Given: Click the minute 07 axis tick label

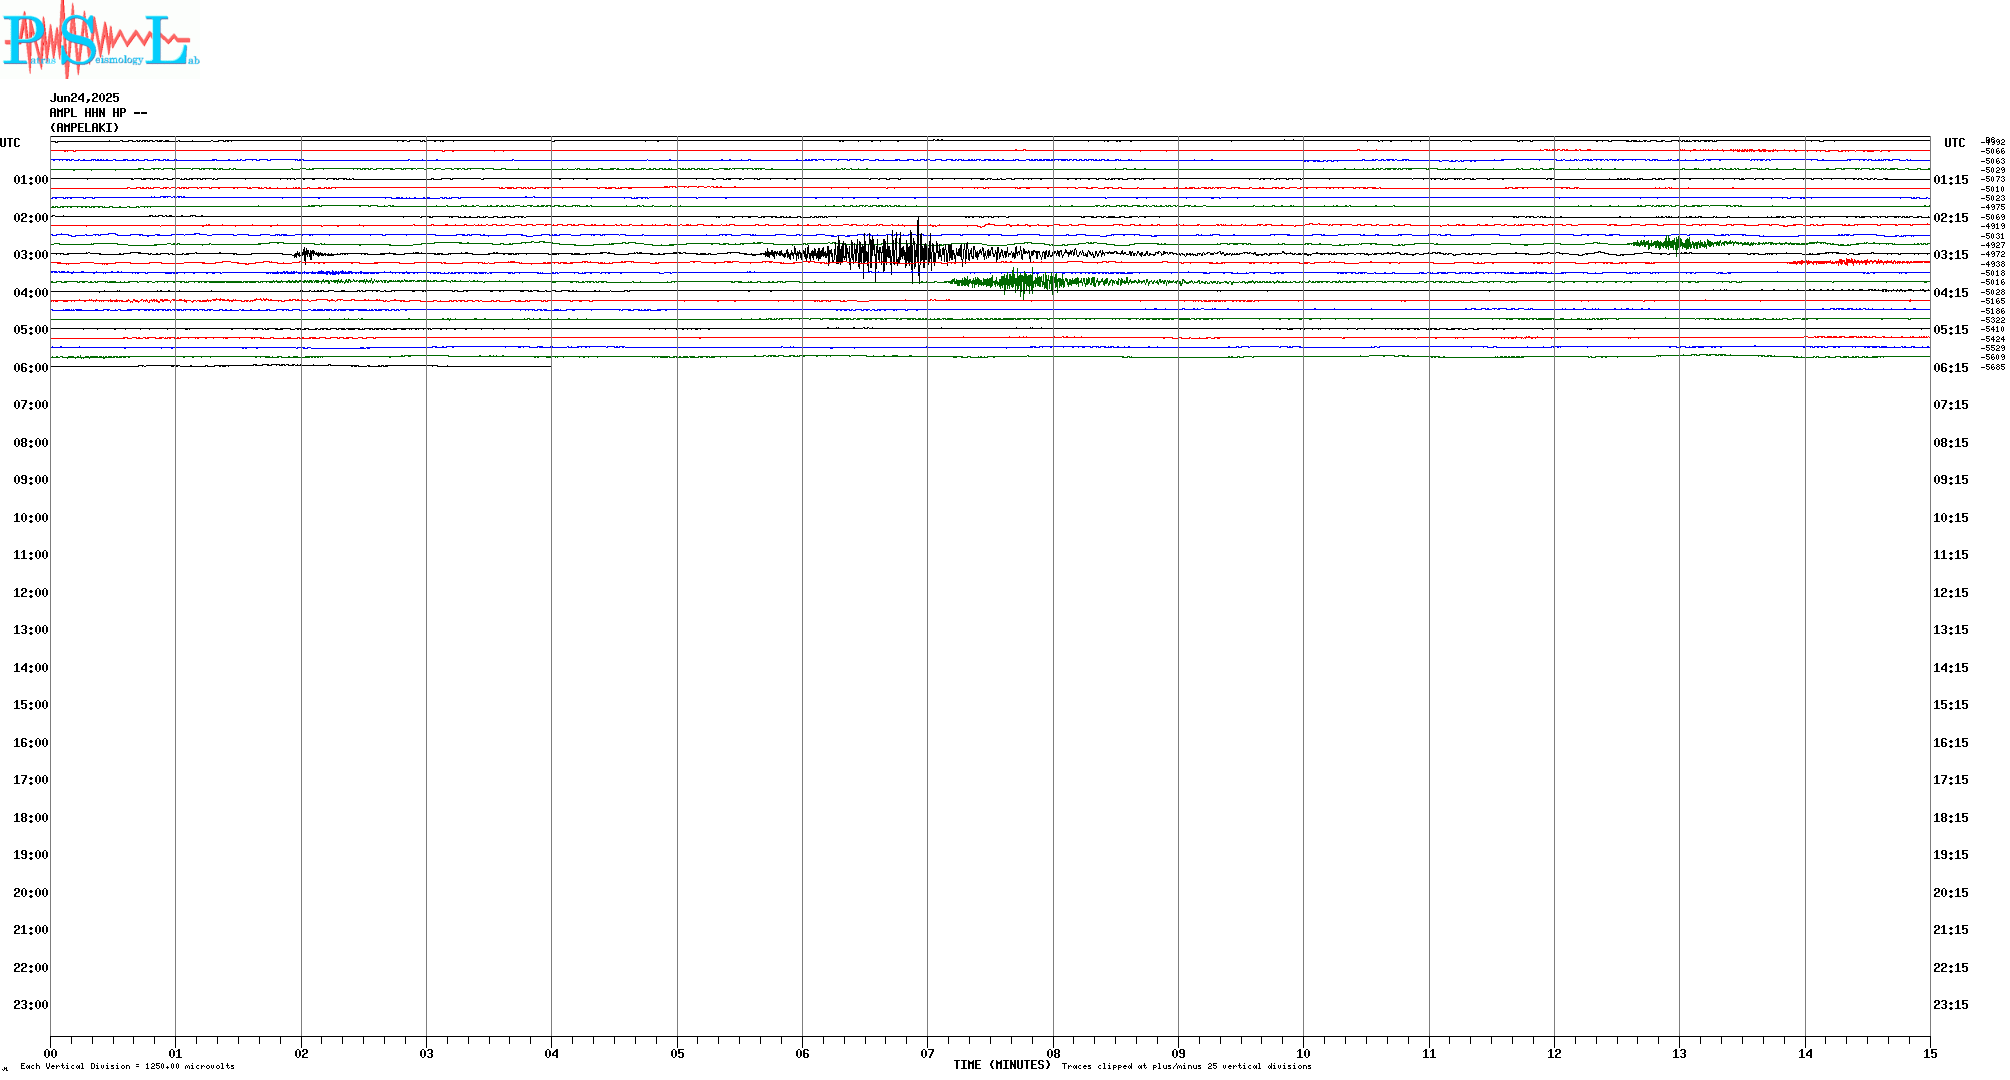Looking at the screenshot, I should pos(927,1053).
